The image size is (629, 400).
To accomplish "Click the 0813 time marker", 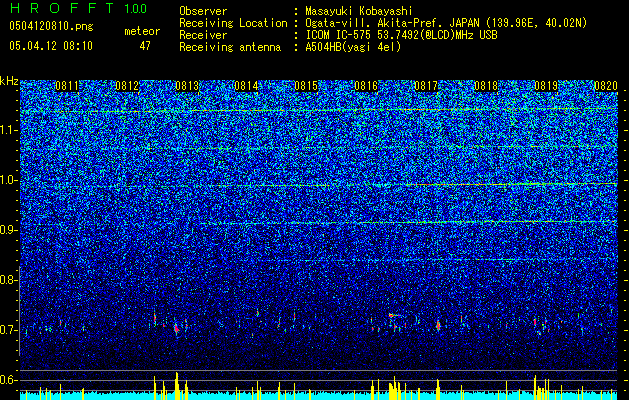I will click(x=187, y=86).
